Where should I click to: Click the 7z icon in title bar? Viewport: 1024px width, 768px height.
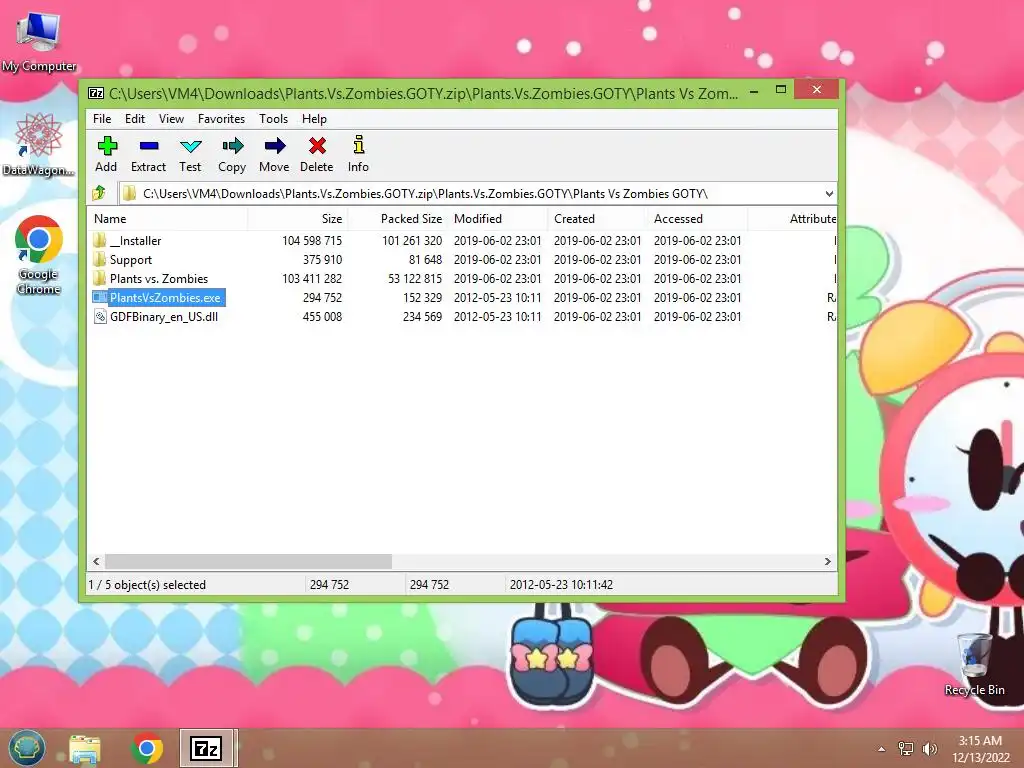pyautogui.click(x=96, y=93)
